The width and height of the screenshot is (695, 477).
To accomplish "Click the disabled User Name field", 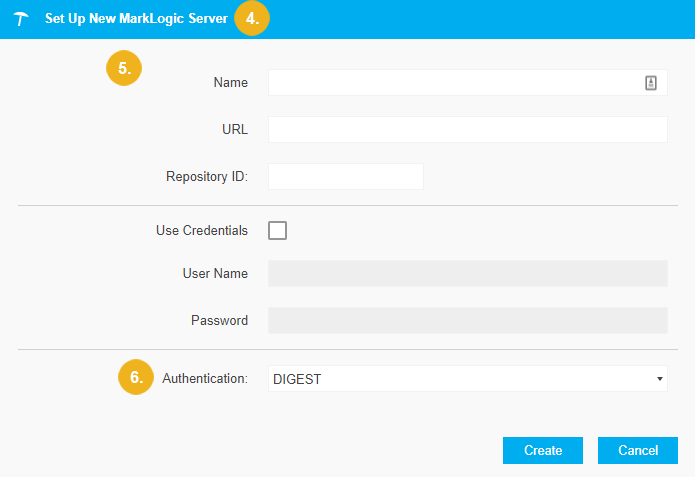I will point(468,274).
